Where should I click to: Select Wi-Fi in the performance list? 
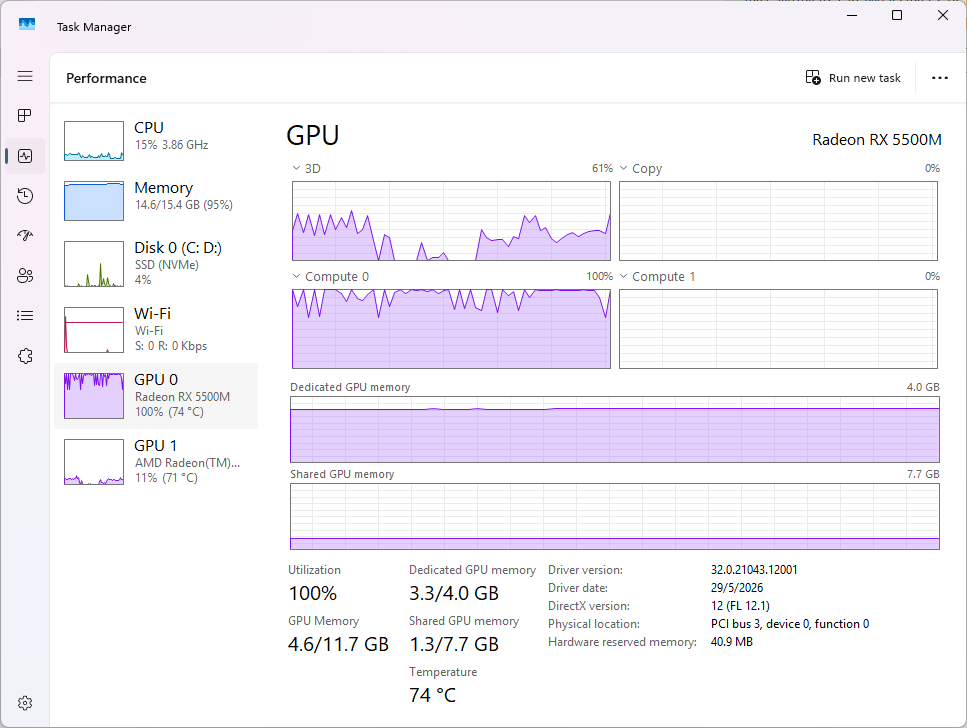coord(156,329)
